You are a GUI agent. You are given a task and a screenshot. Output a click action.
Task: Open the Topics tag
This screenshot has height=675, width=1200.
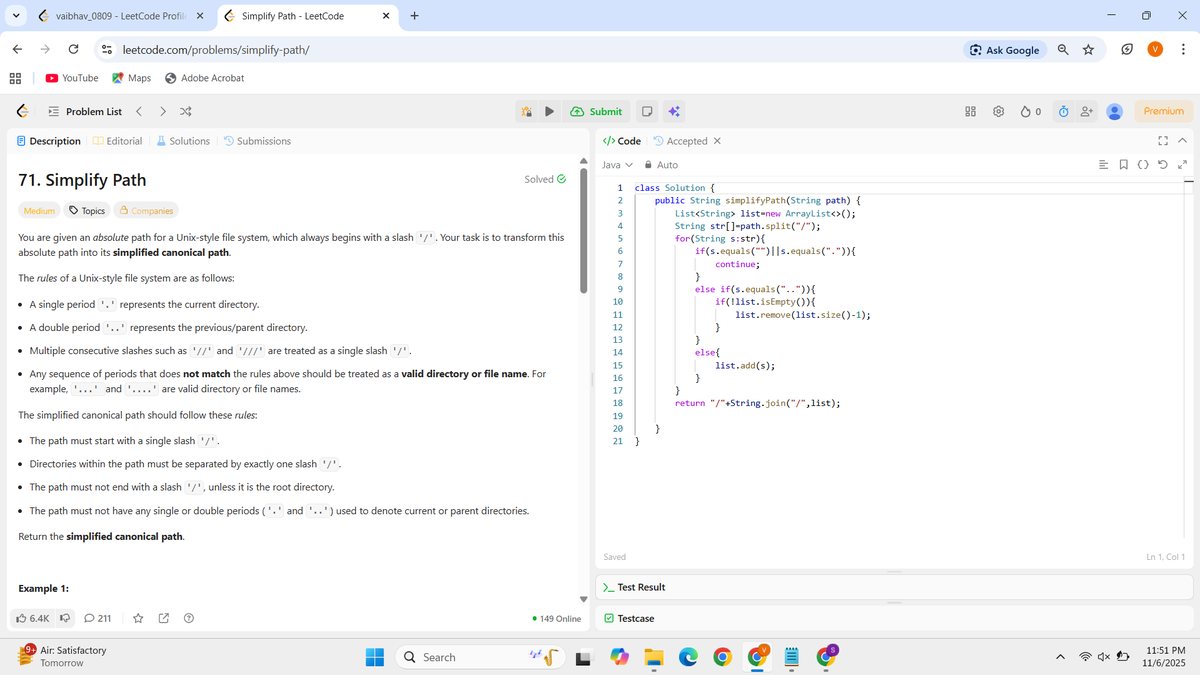point(87,211)
